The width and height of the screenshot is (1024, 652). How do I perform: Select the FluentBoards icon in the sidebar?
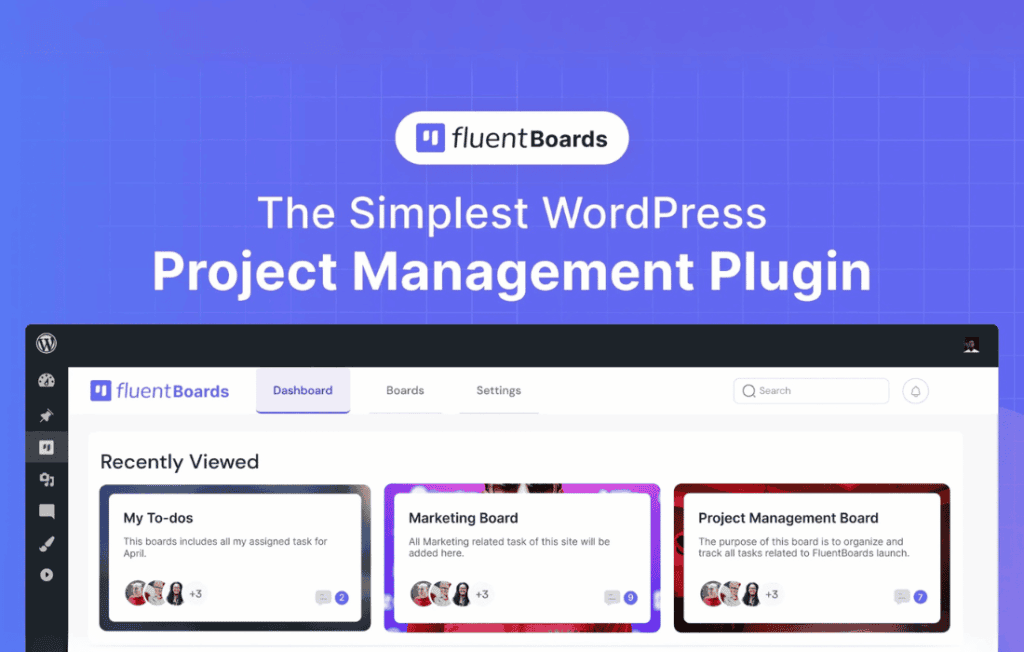[x=46, y=448]
